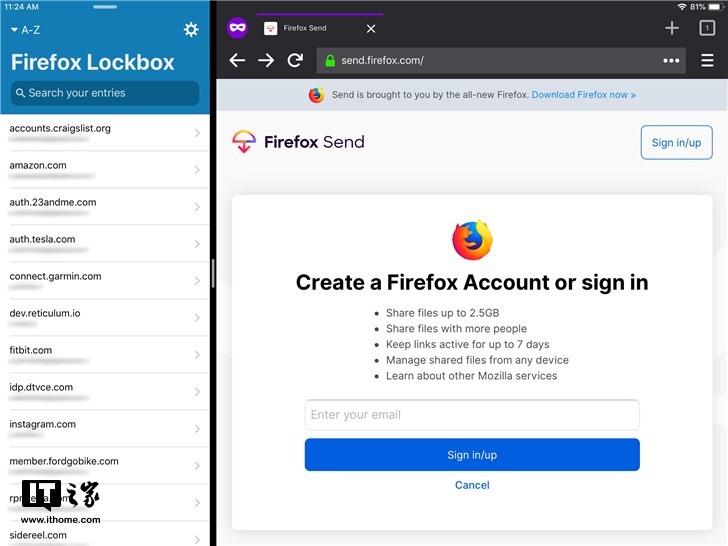Go back with the browser arrow
This screenshot has width=728, height=546.
(x=237, y=60)
